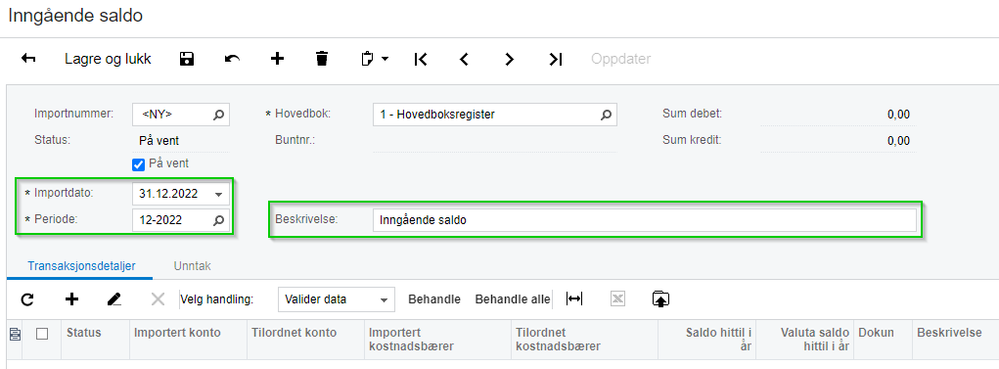The height and width of the screenshot is (369, 999).
Task: Click the Behandle alle button
Action: (513, 299)
